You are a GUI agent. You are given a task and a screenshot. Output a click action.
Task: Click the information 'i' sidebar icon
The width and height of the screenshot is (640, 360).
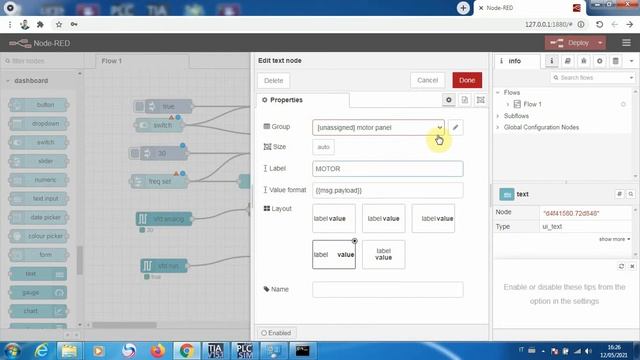pyautogui.click(x=551, y=61)
